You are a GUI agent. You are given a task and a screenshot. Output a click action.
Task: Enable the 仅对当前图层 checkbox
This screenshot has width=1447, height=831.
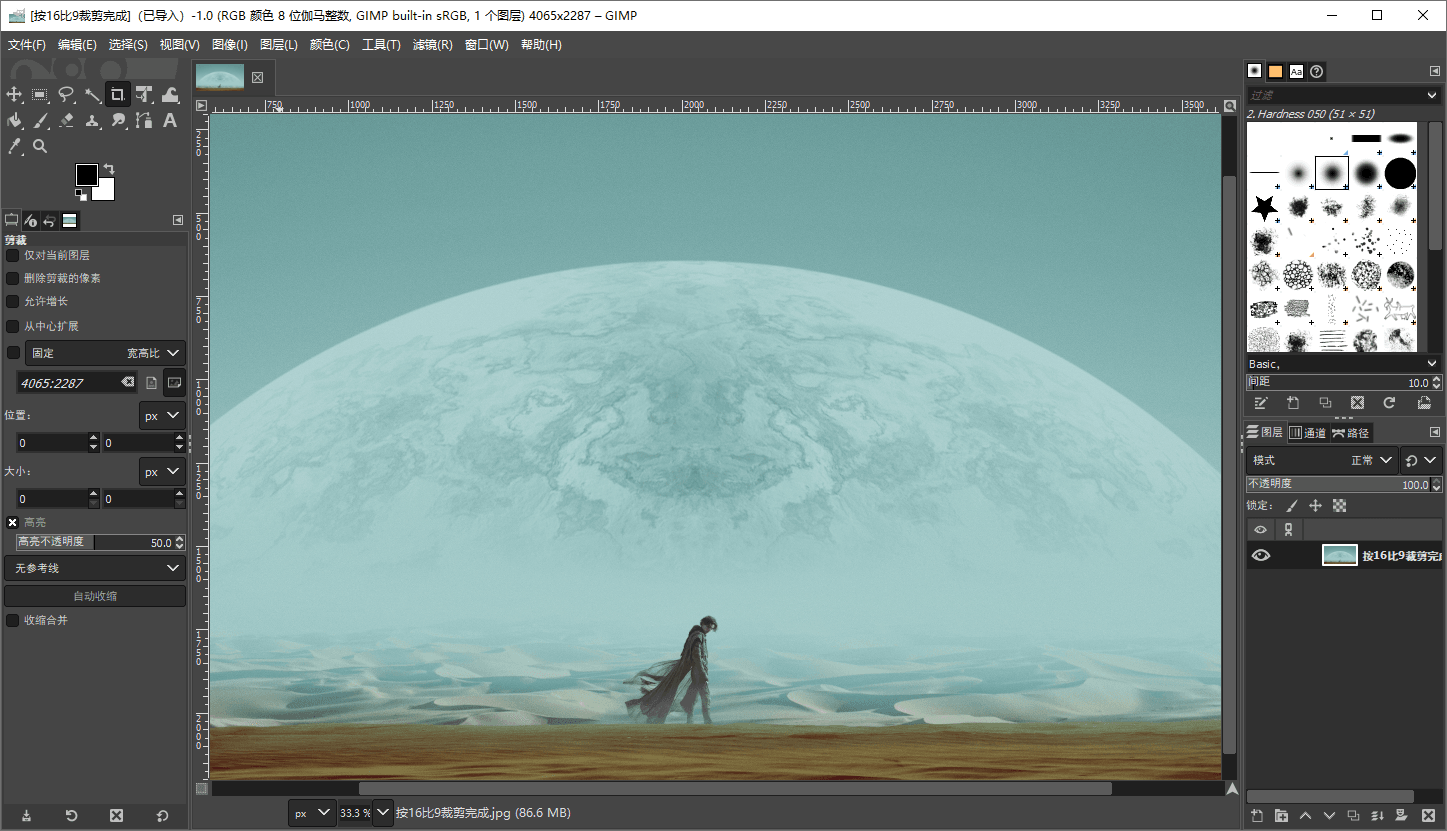(13, 256)
